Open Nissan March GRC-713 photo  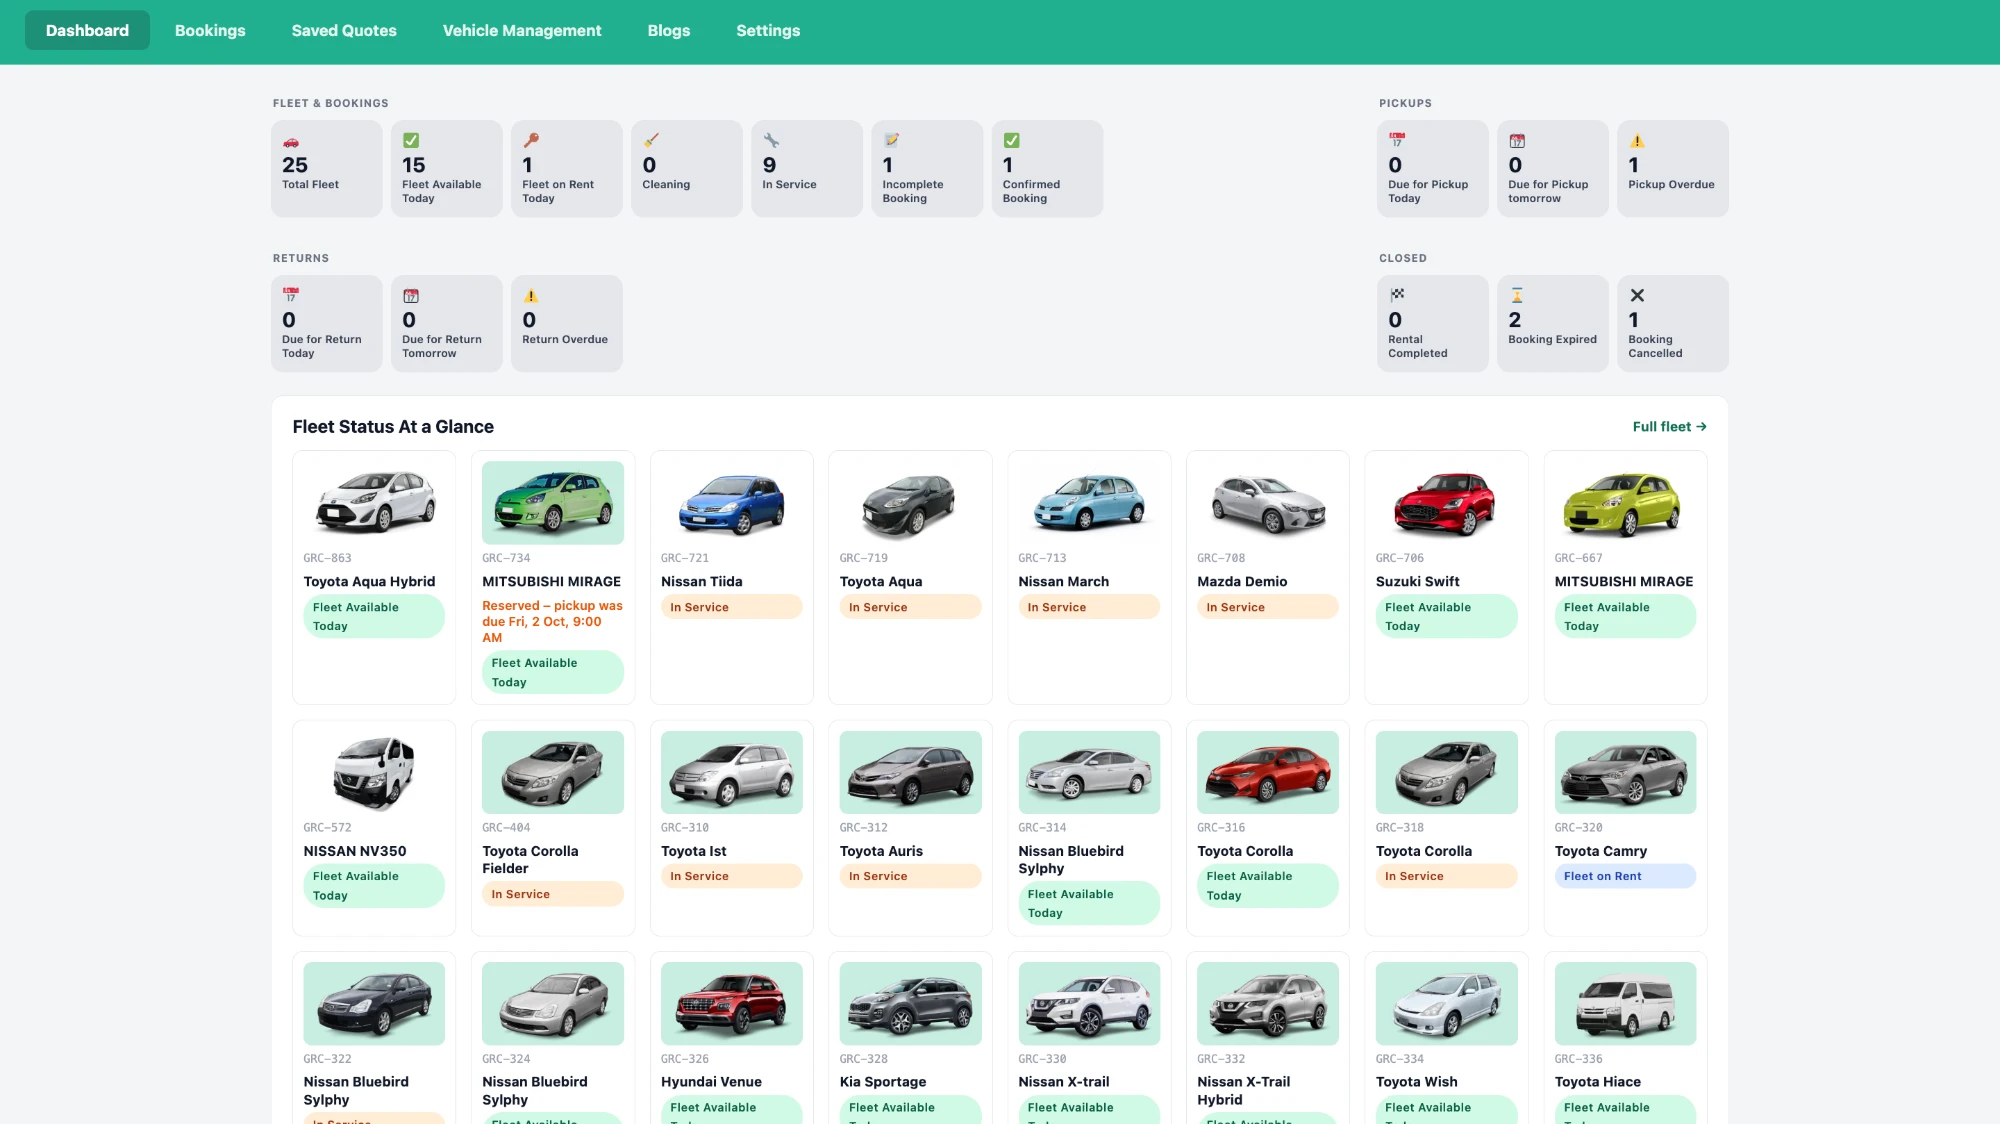(x=1089, y=503)
